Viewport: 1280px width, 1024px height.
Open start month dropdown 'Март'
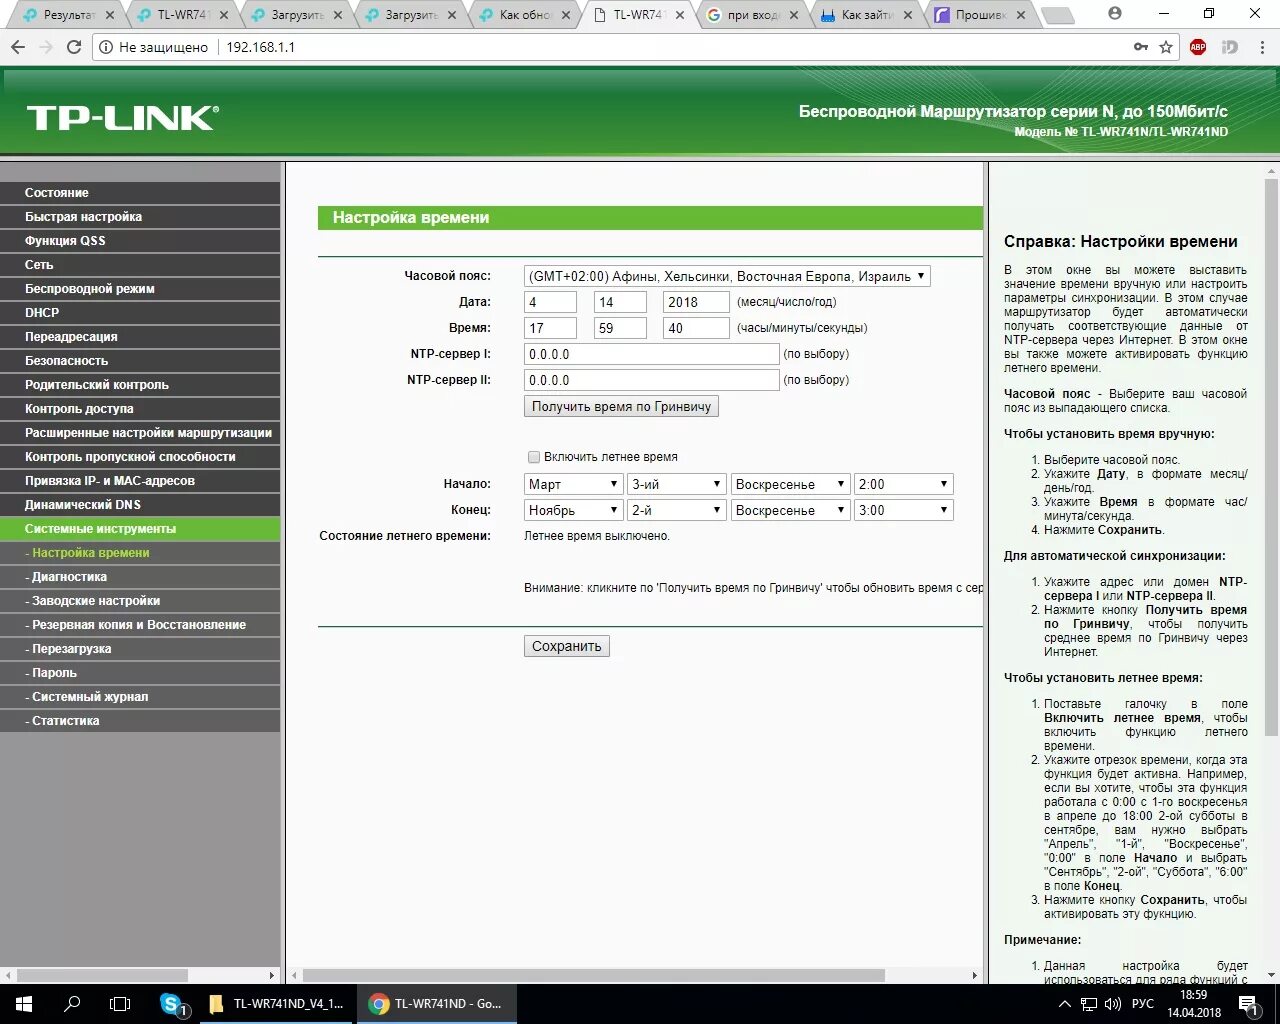[x=575, y=484]
